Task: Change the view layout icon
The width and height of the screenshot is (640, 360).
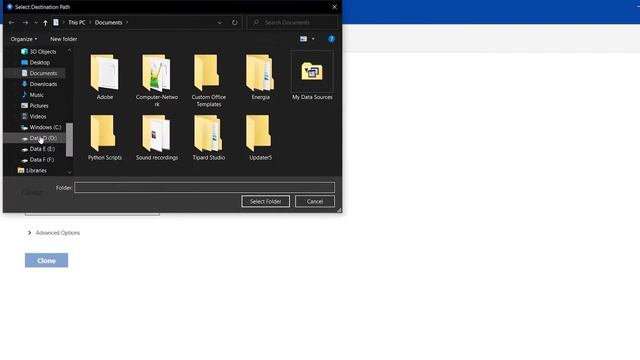Action: tap(303, 39)
